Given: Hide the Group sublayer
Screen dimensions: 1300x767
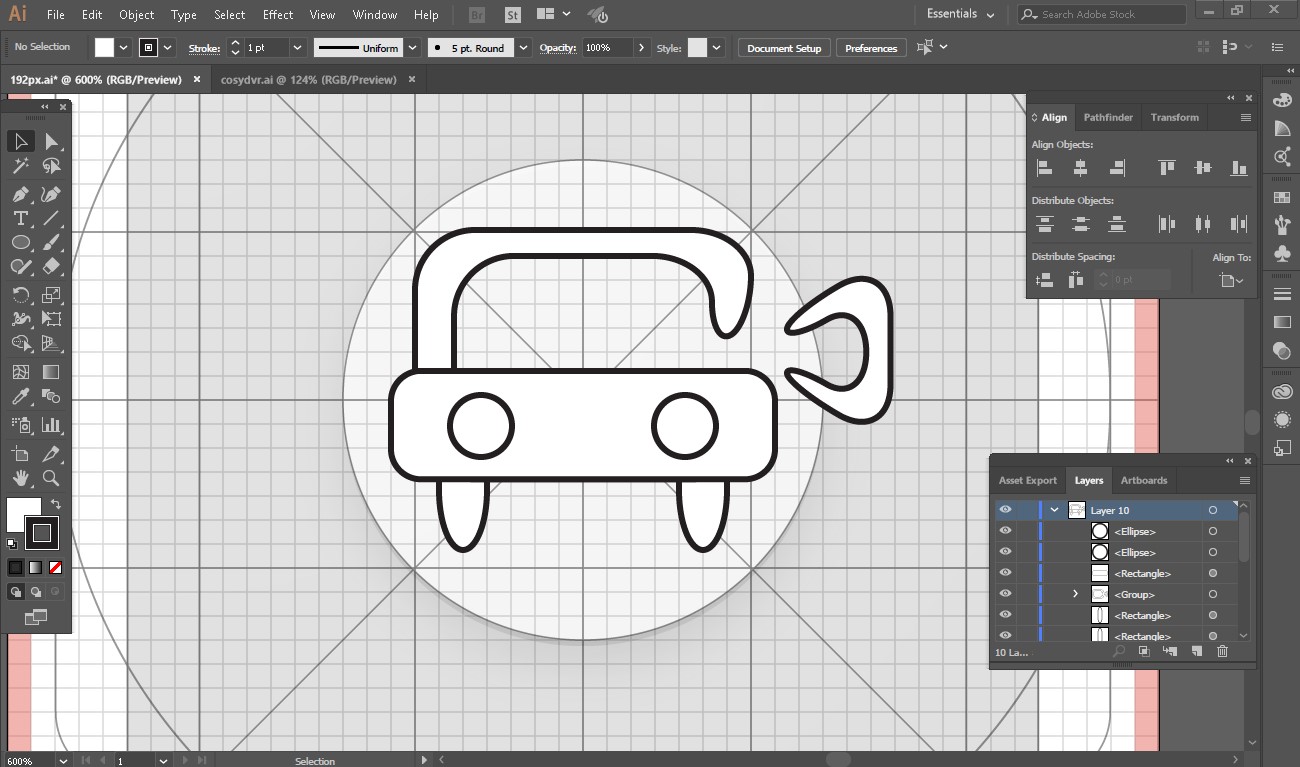Looking at the screenshot, I should 1006,594.
